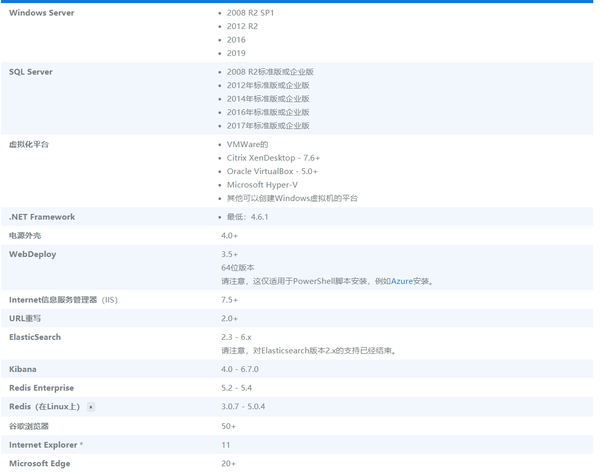Viewport: 600px width, 473px height.
Task: Click the VMWare的 list entry
Action: 248,145
